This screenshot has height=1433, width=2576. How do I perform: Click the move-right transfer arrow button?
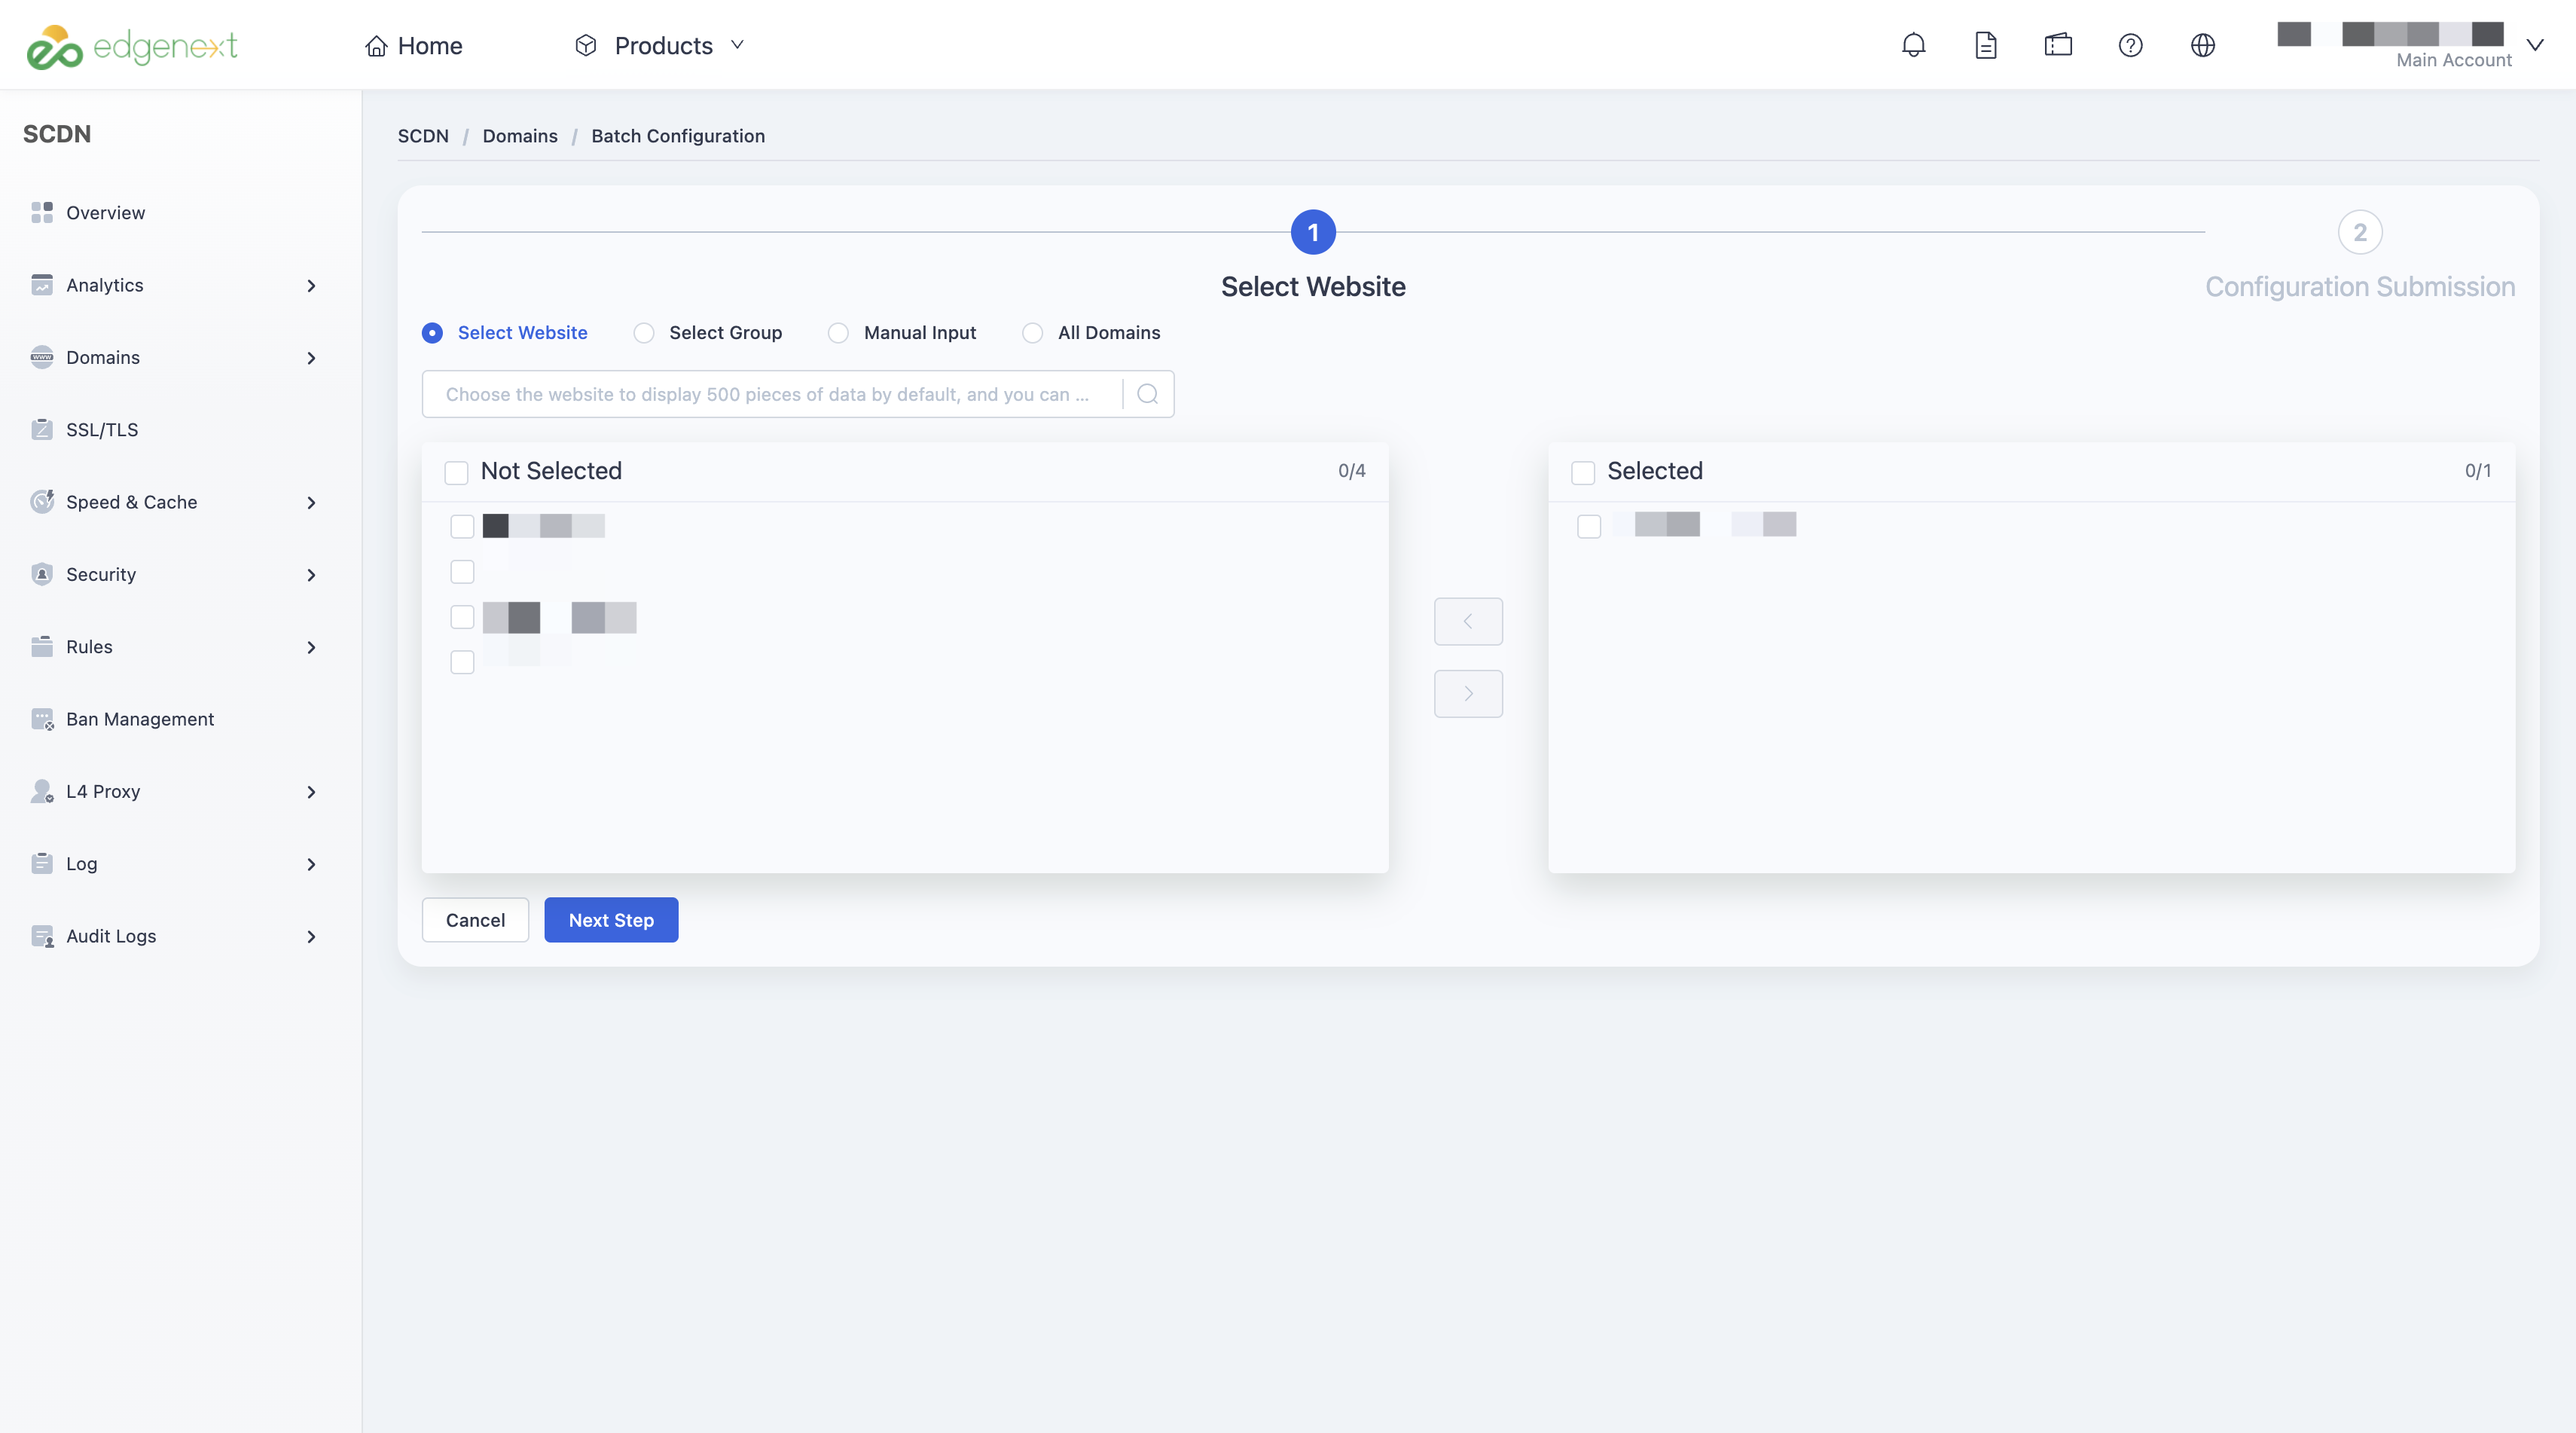pyautogui.click(x=1468, y=694)
